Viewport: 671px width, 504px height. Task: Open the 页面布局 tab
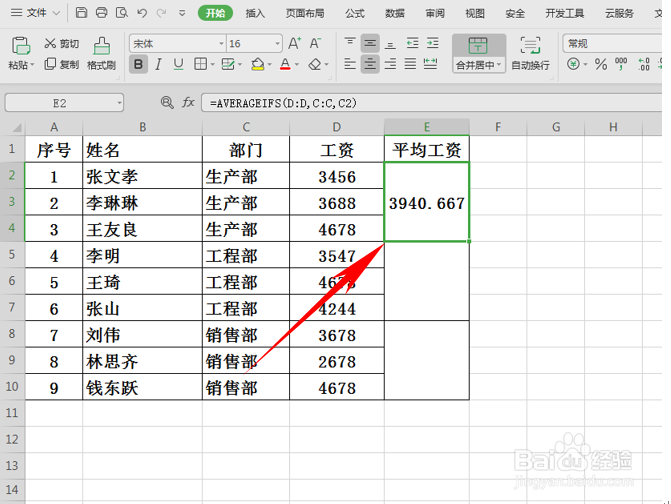coord(305,13)
